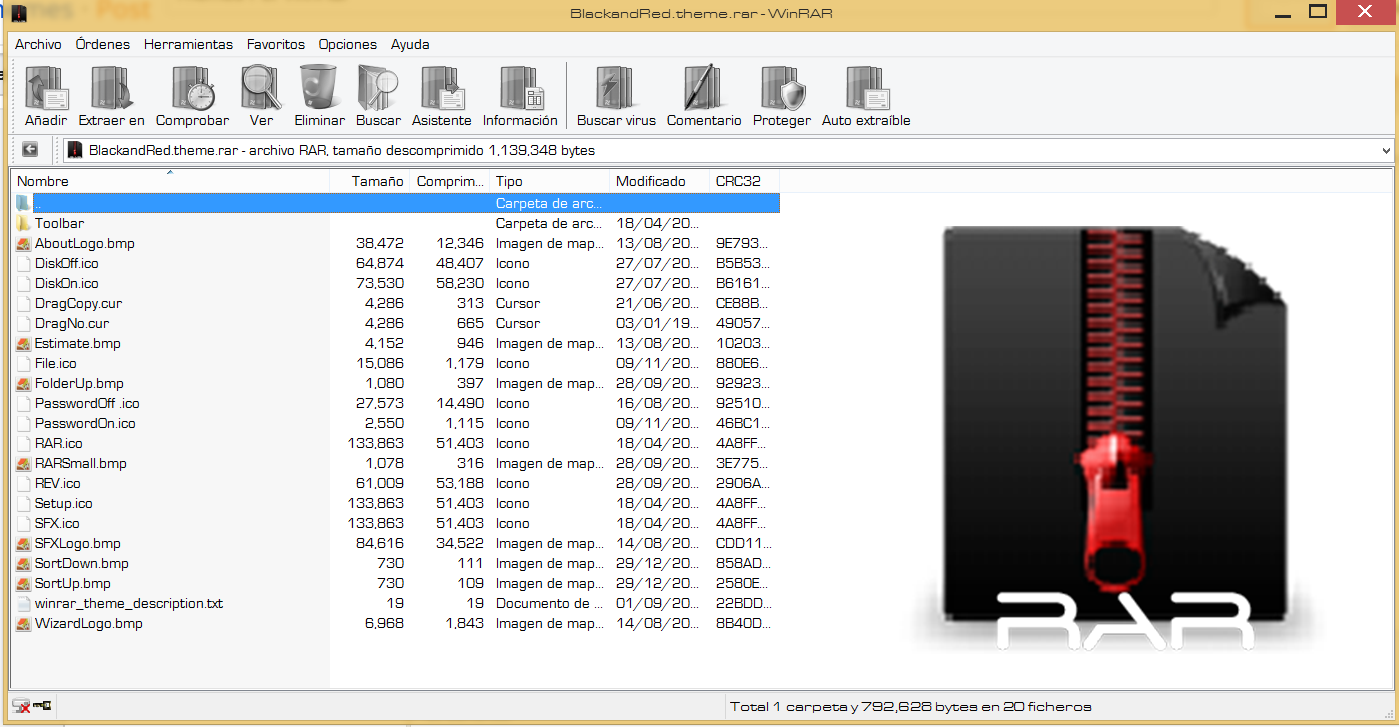Click the Ver toolbar icon
The width and height of the screenshot is (1399, 727).
tap(261, 88)
